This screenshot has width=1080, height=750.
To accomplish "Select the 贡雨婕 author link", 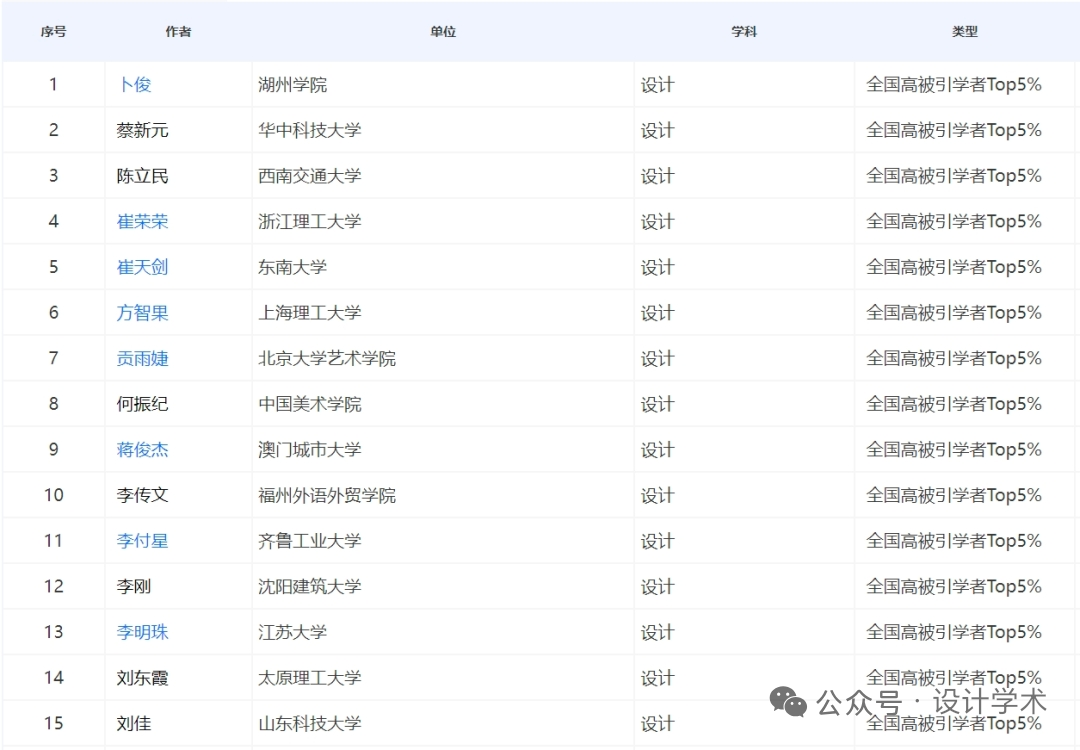I will [x=142, y=358].
